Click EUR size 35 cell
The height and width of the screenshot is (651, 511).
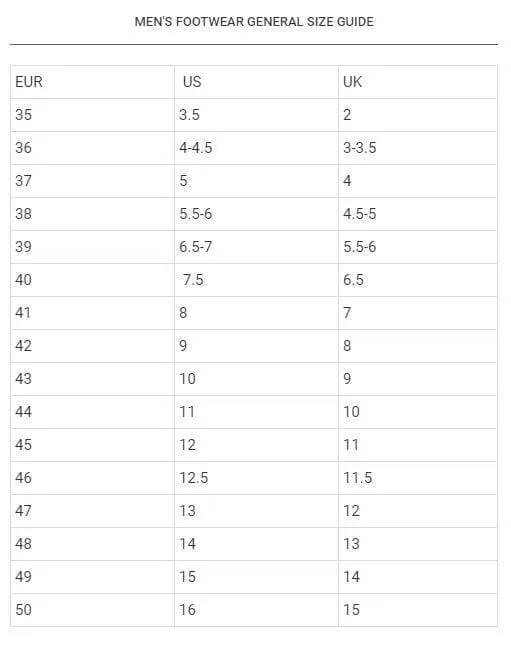92,115
